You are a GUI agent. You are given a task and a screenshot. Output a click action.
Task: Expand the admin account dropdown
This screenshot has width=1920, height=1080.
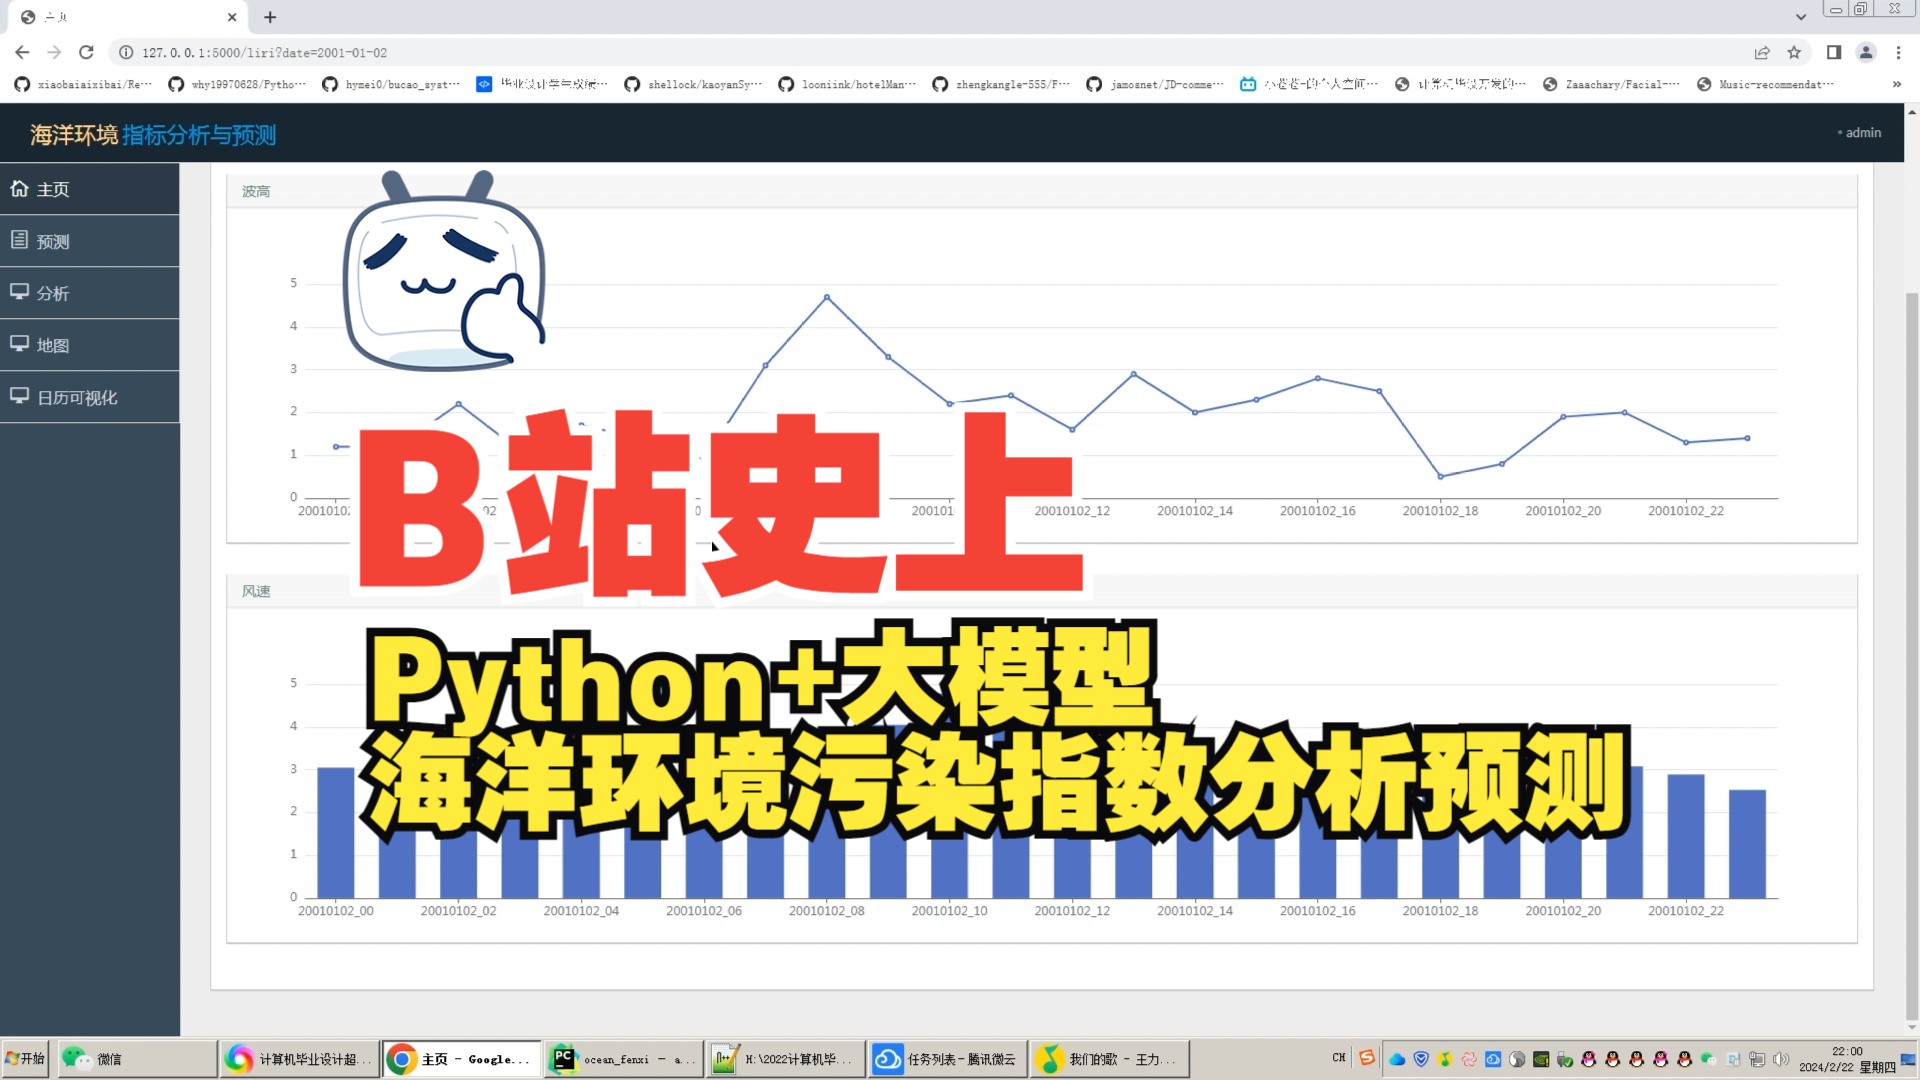click(1861, 132)
